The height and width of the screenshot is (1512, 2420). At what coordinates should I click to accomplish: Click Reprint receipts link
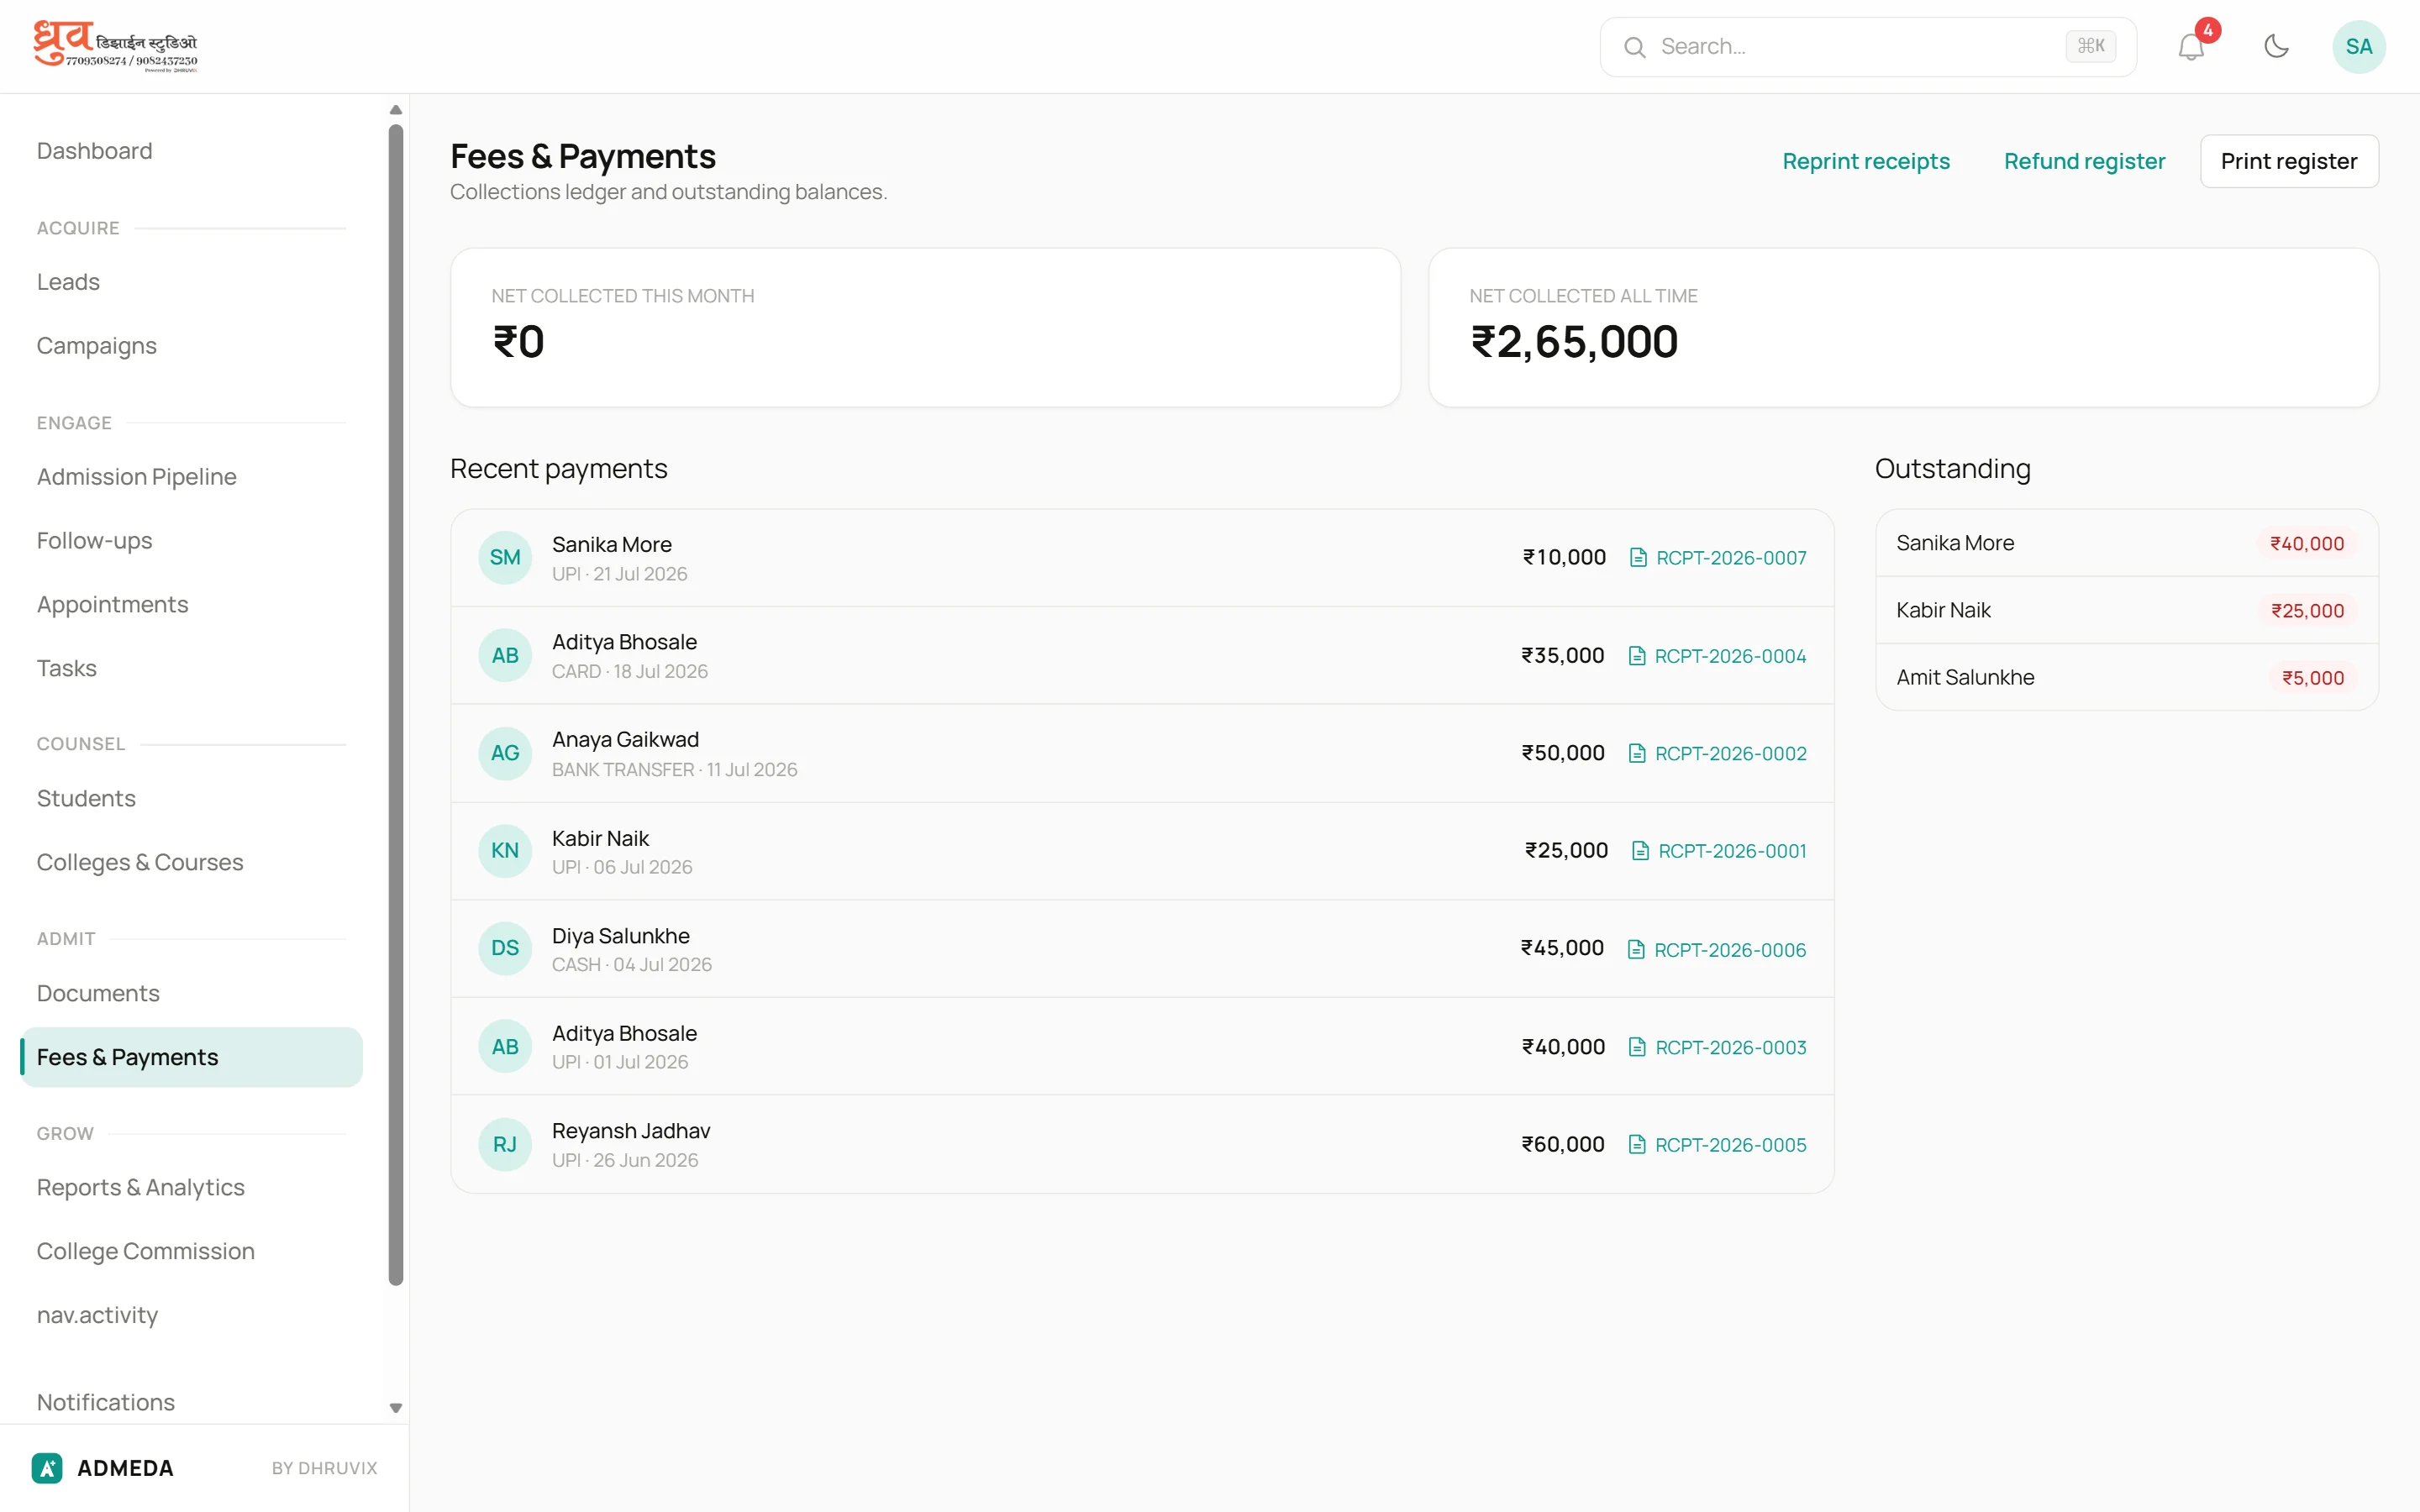tap(1865, 161)
